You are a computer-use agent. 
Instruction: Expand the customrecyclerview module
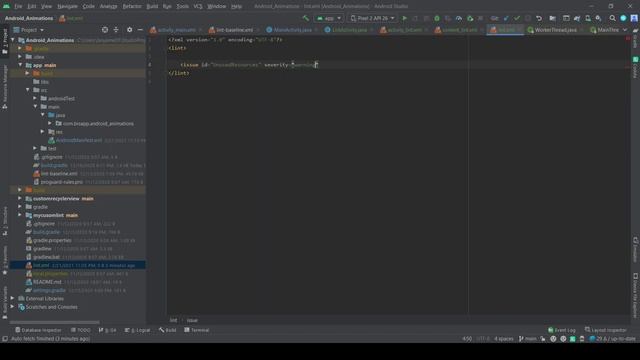tap(20, 198)
